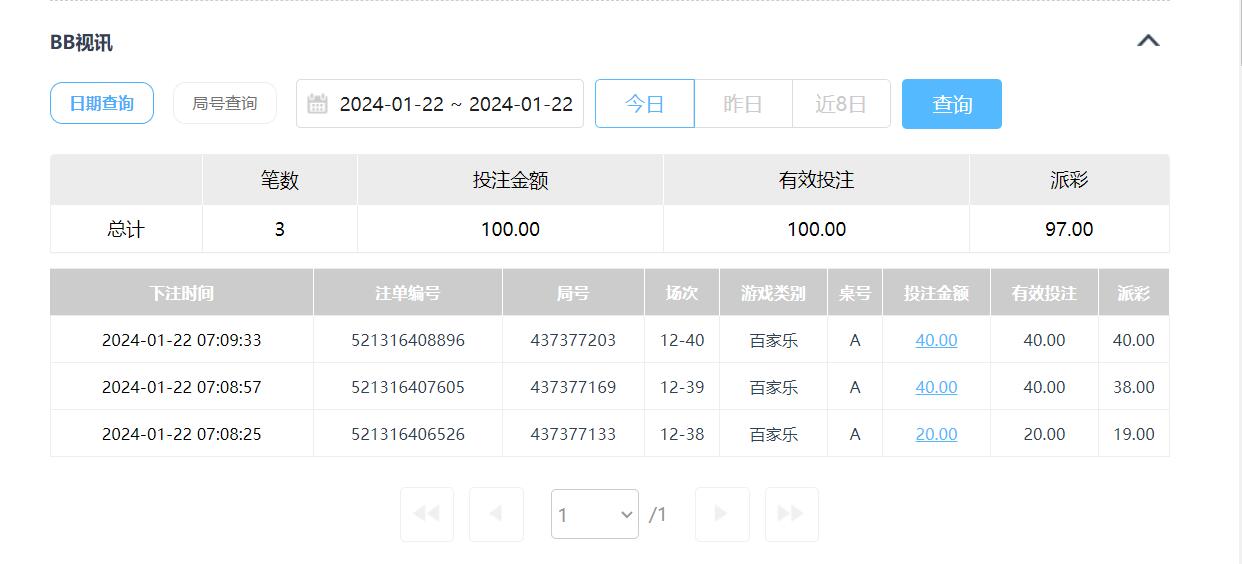1242x564 pixels.
Task: Click the 游戏类别 column header
Action: [774, 293]
